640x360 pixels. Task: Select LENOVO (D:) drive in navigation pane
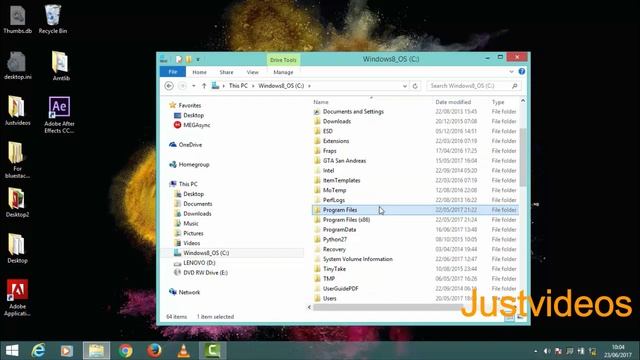199,263
